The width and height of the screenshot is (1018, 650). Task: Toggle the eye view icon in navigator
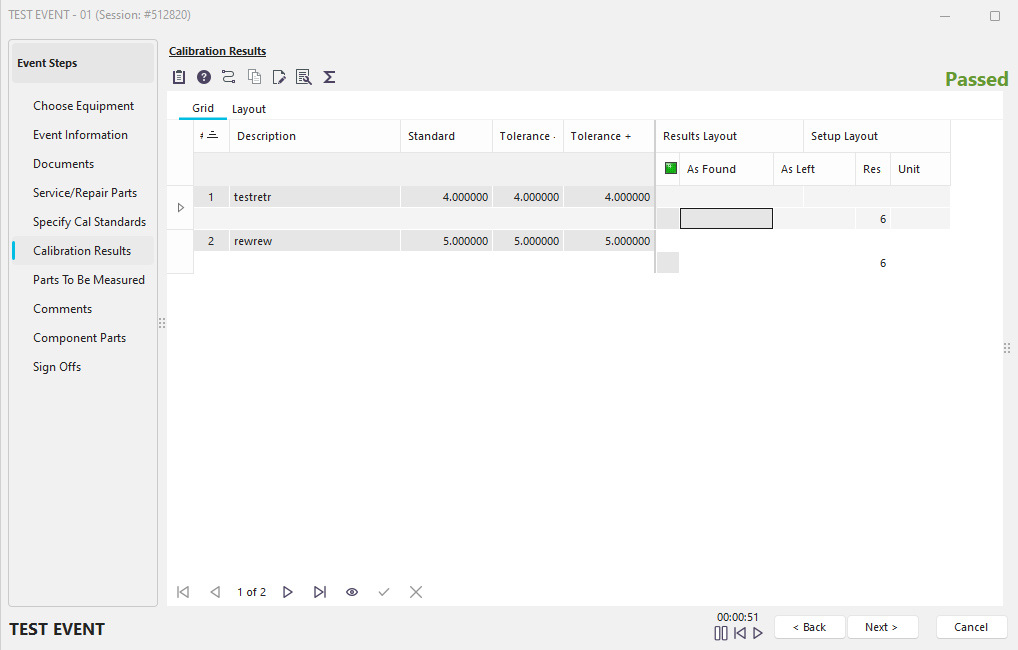click(x=352, y=592)
